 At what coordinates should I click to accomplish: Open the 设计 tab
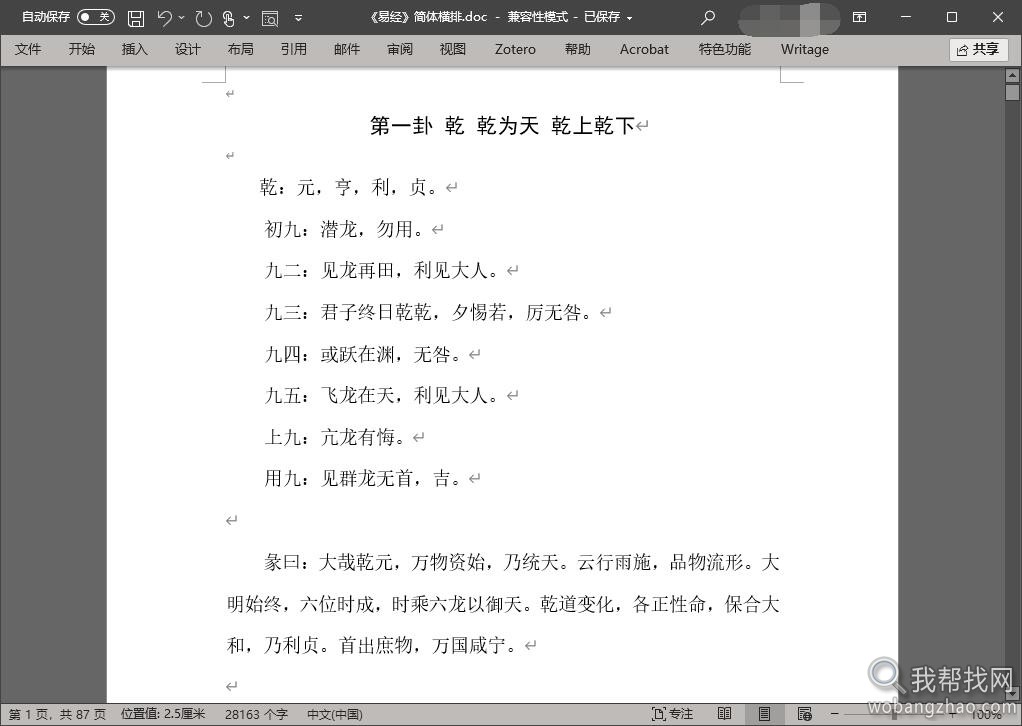pos(188,50)
